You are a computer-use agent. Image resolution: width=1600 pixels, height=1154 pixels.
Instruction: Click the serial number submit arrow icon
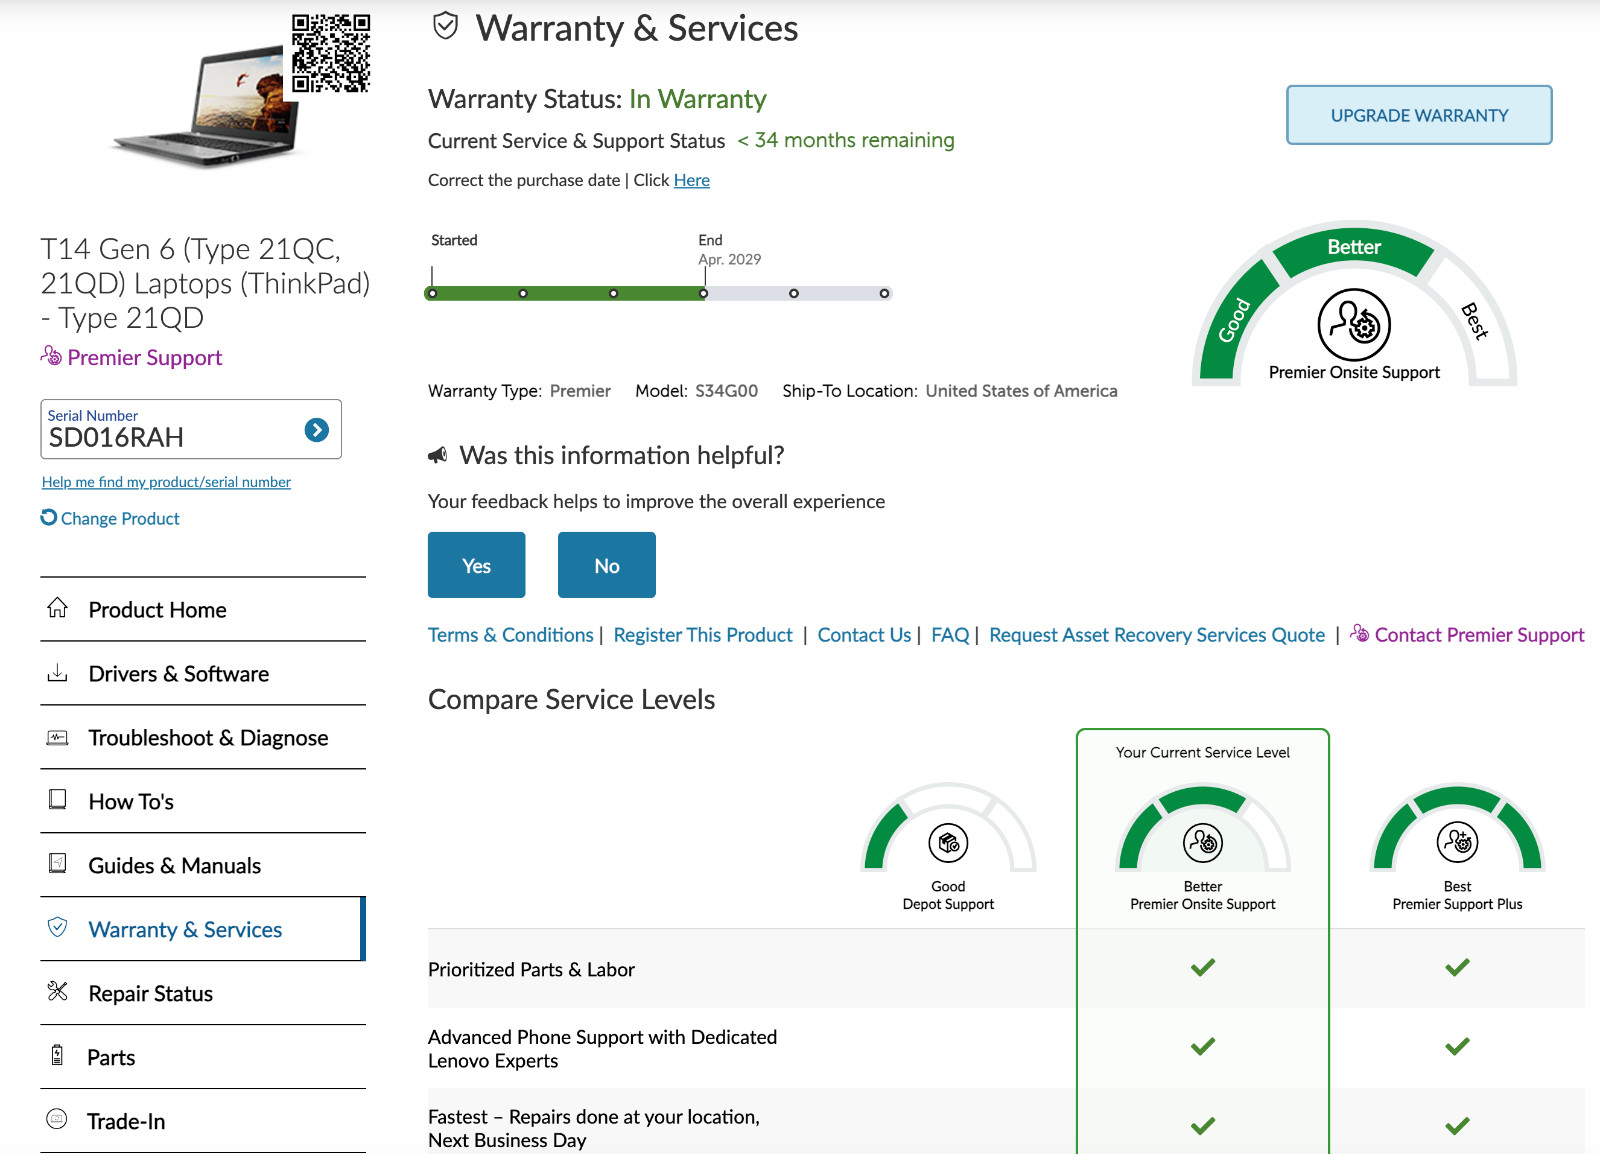316,430
